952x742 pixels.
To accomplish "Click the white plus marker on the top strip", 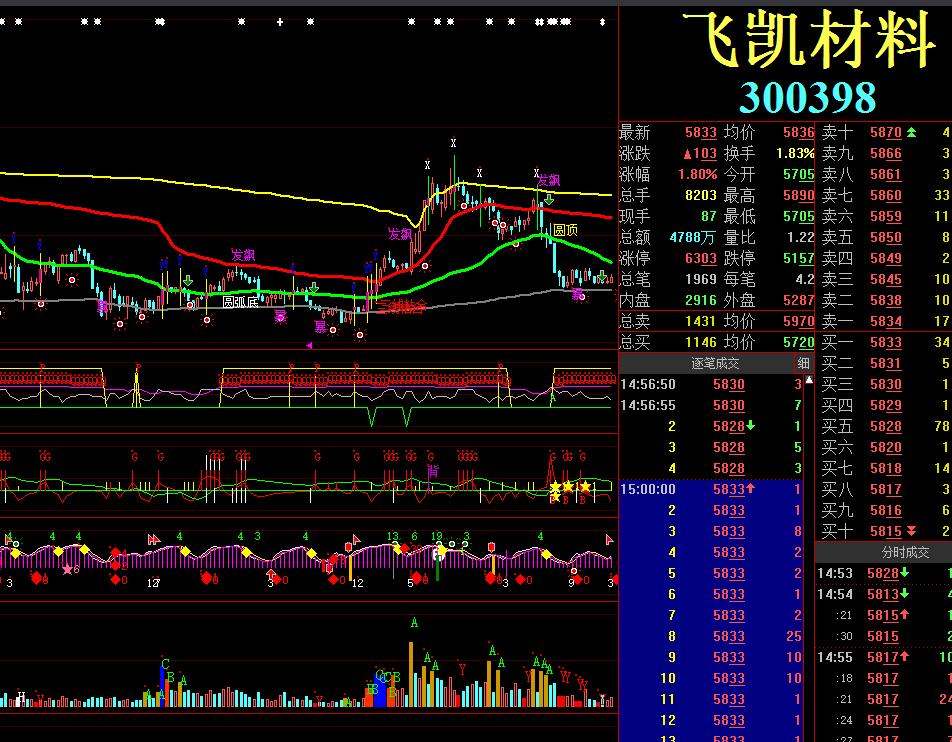I will tap(280, 22).
